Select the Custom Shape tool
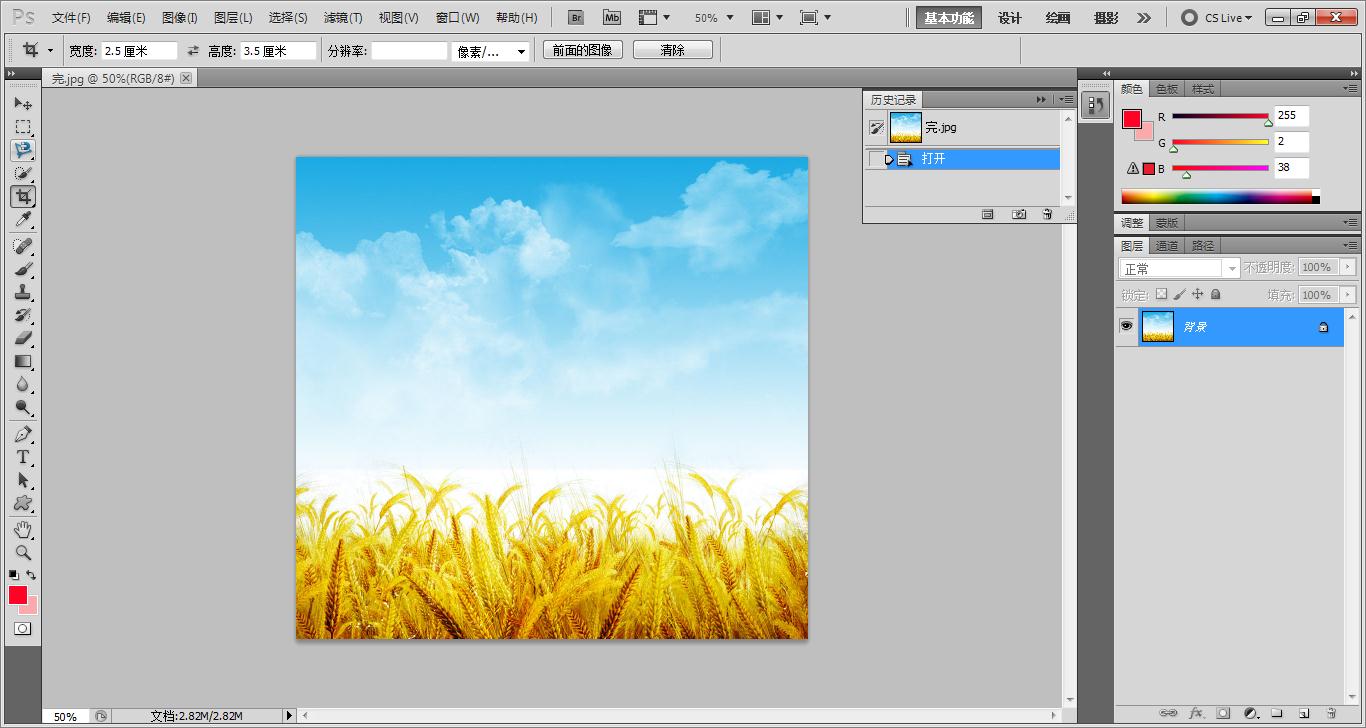The image size is (1366, 728). 23,503
